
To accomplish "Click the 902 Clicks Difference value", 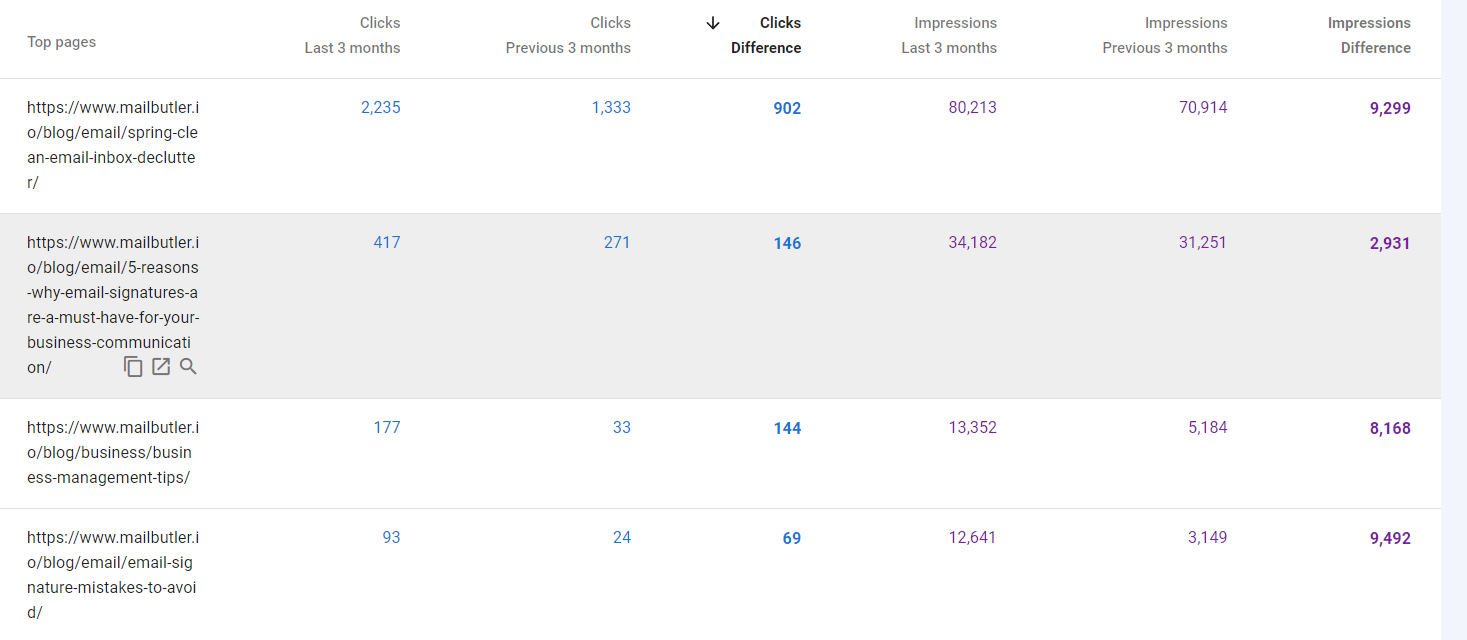I will 786,107.
